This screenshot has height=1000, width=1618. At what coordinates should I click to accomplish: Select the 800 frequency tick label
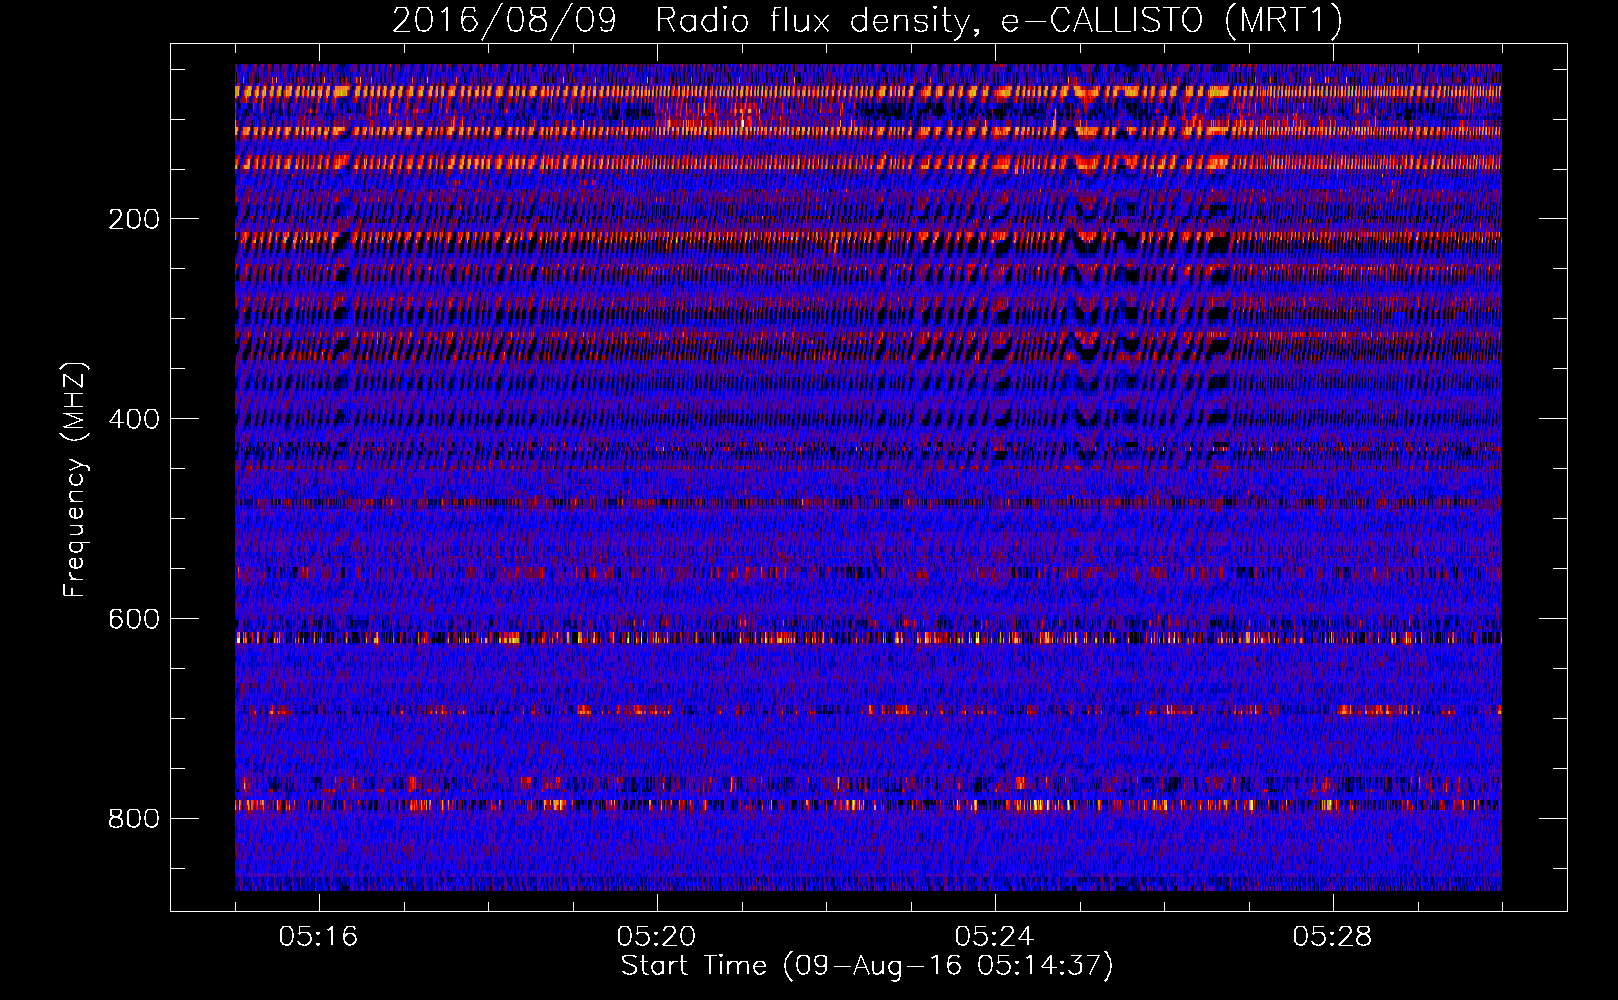134,819
